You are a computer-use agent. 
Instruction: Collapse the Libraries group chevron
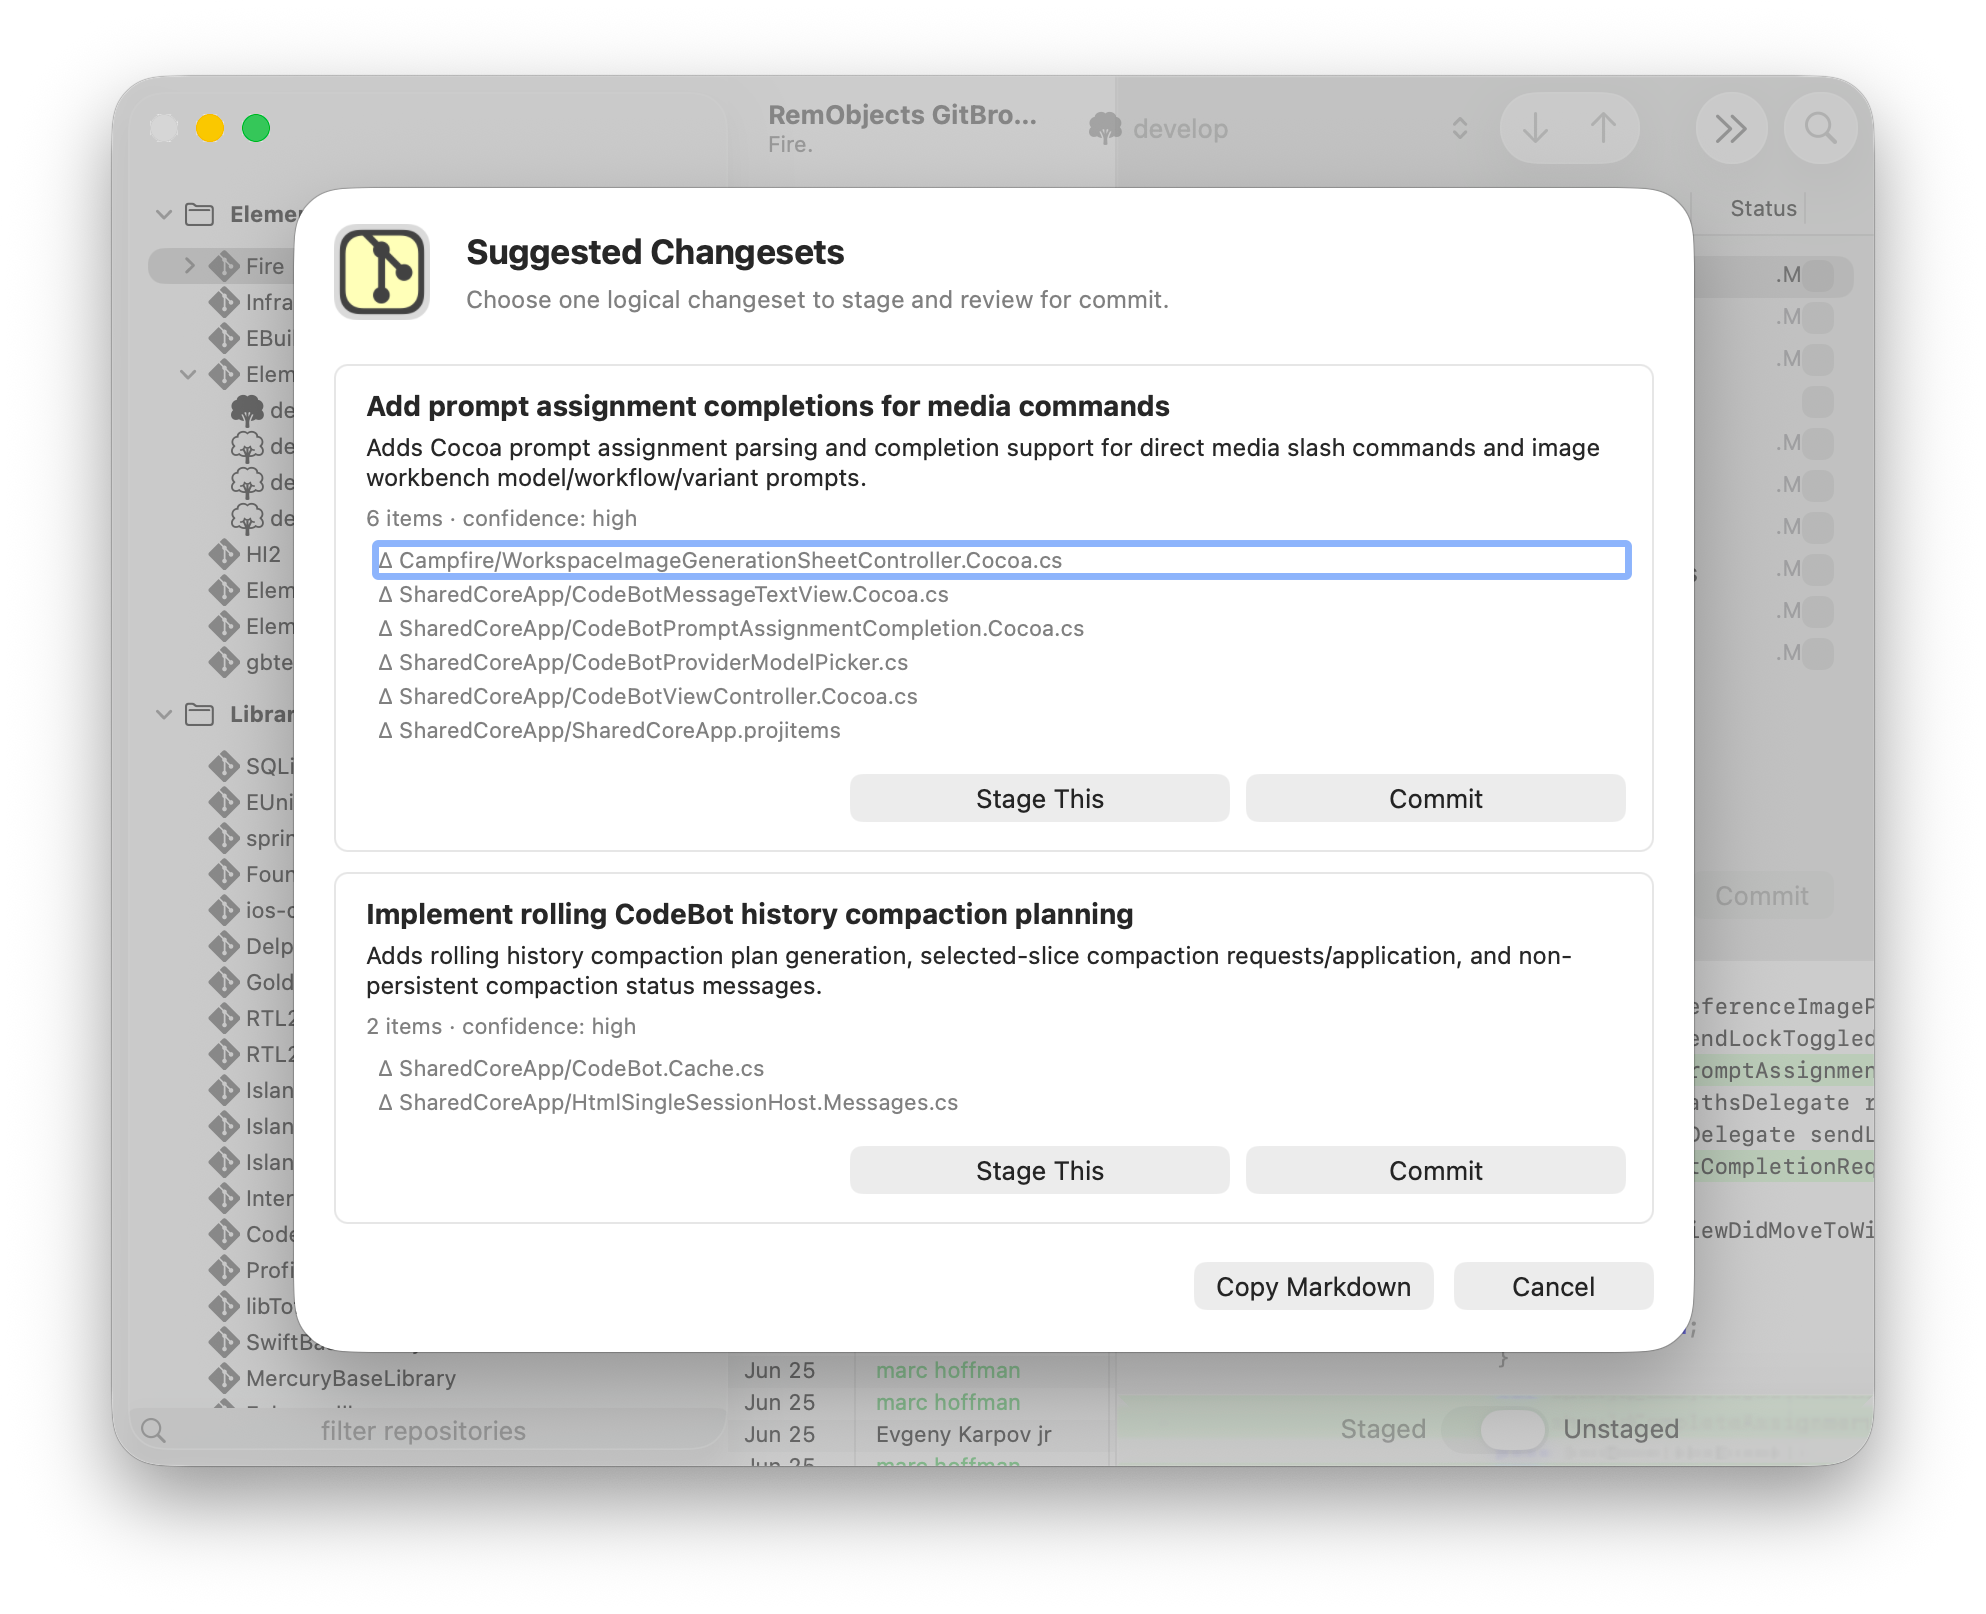(164, 714)
